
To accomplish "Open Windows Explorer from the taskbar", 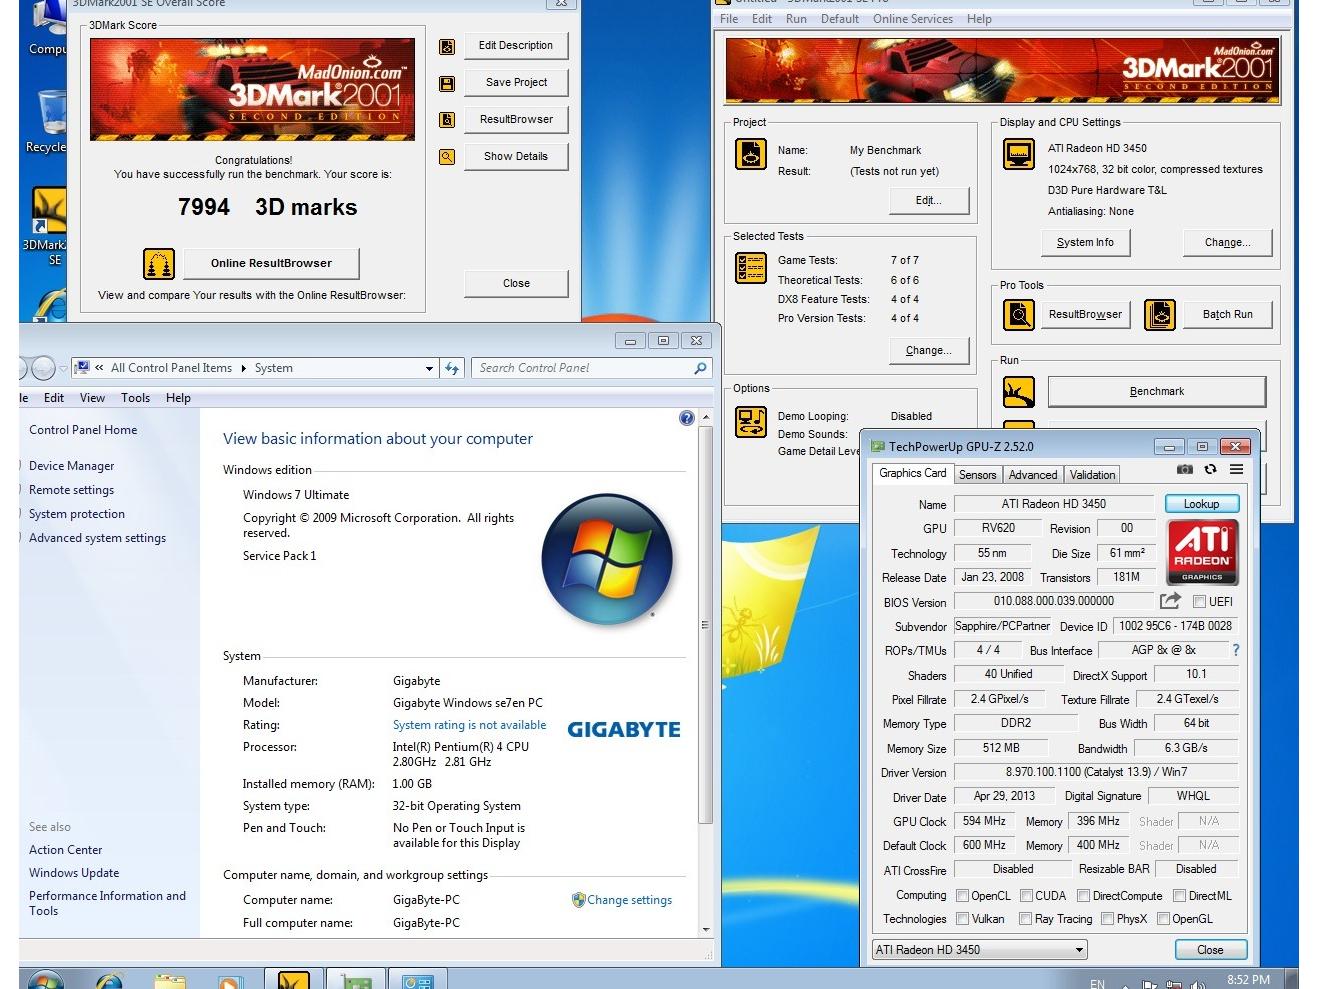I will coord(170,980).
